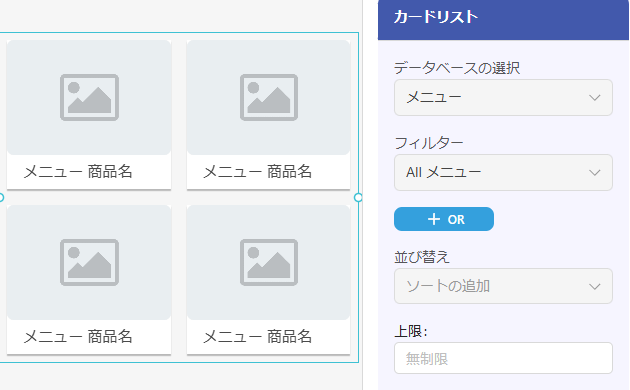This screenshot has width=630, height=390.
Task: Click the right-edge resize handle of card list
Action: click(358, 198)
